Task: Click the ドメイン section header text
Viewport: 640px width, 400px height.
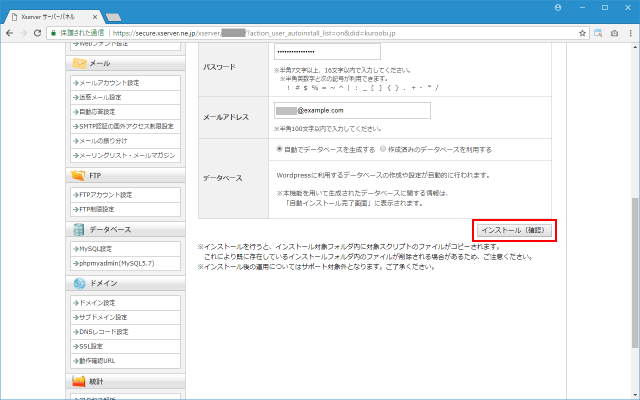Action: [x=104, y=283]
